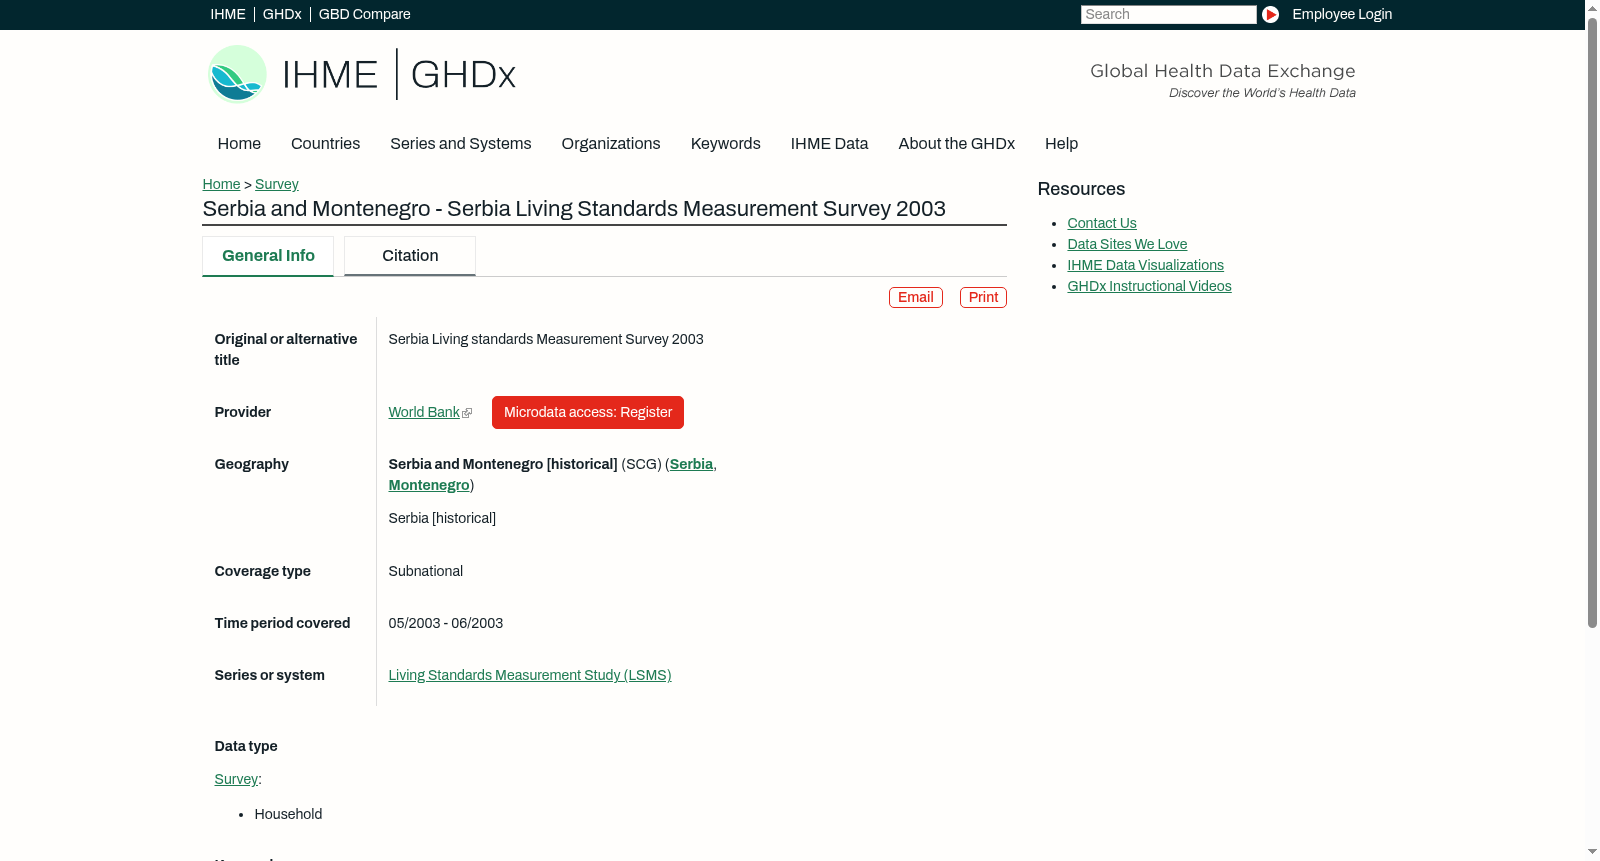Screen dimensions: 1600x861
Task: Click the scrollbar down arrow
Action: (1592, 853)
